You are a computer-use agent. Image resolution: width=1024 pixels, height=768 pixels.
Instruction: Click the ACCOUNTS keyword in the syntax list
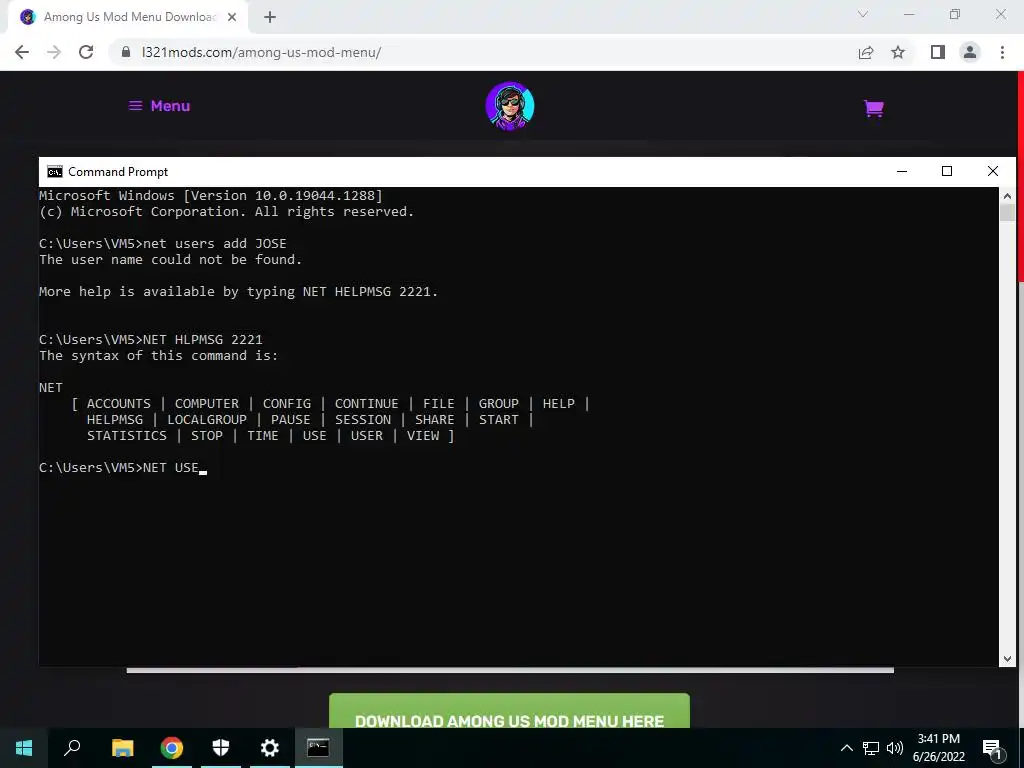click(x=119, y=404)
